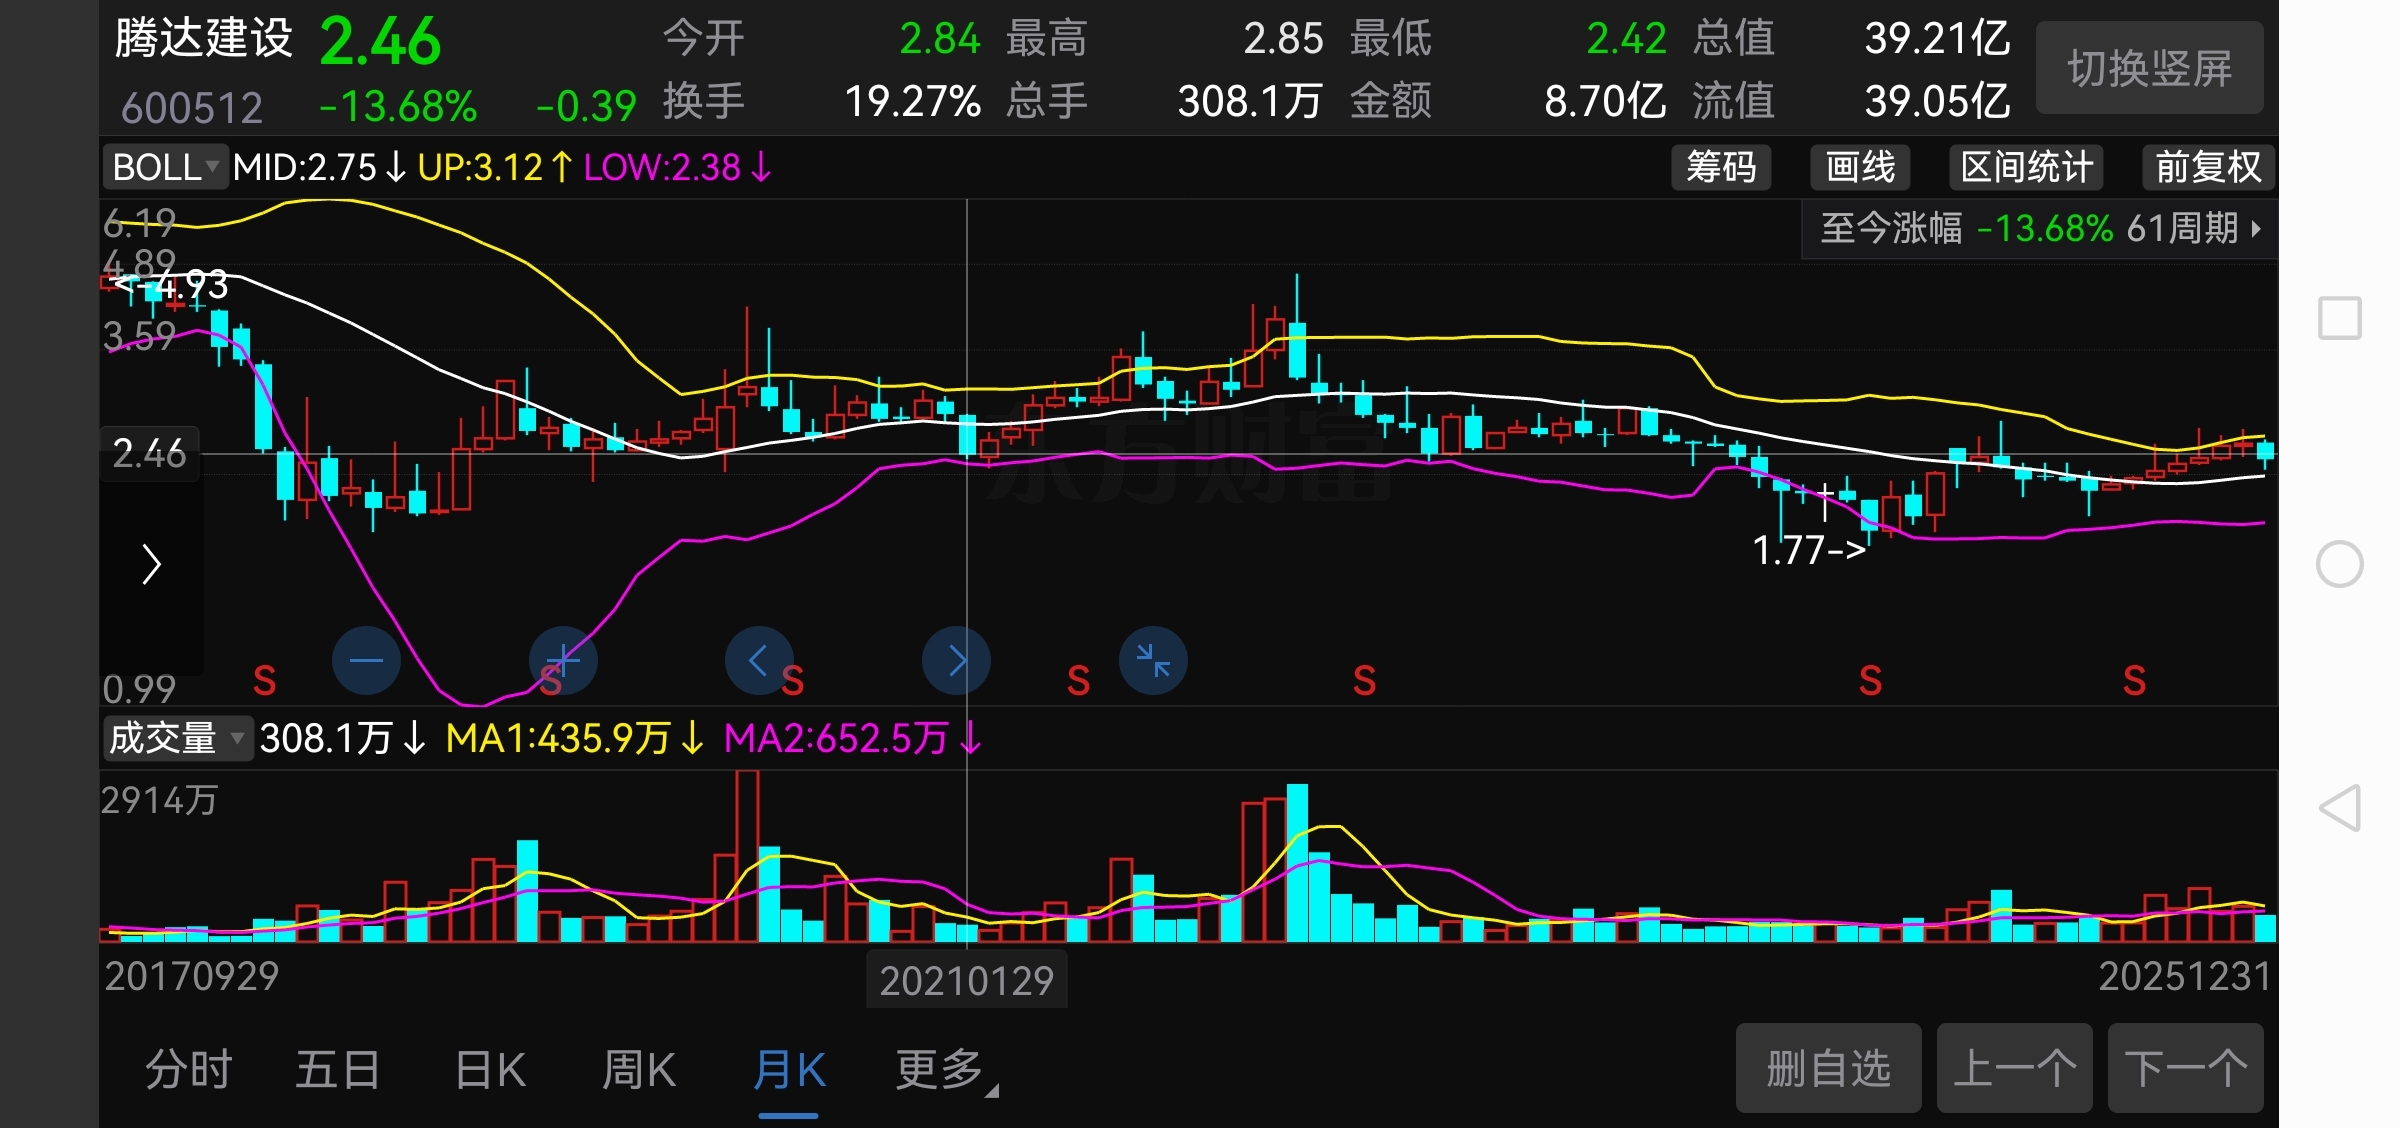The image size is (2400, 1128).
Task: Switch to the 分时 intraday tab
Action: click(x=189, y=1070)
